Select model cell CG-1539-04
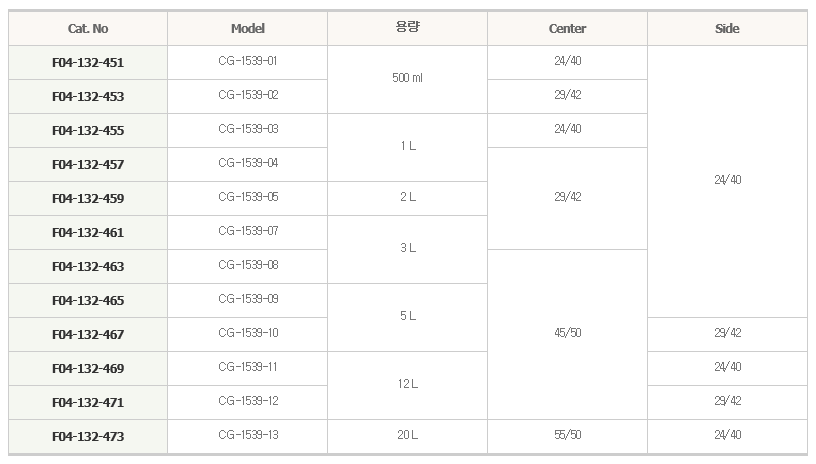This screenshot has height=464, width=816. [x=248, y=163]
